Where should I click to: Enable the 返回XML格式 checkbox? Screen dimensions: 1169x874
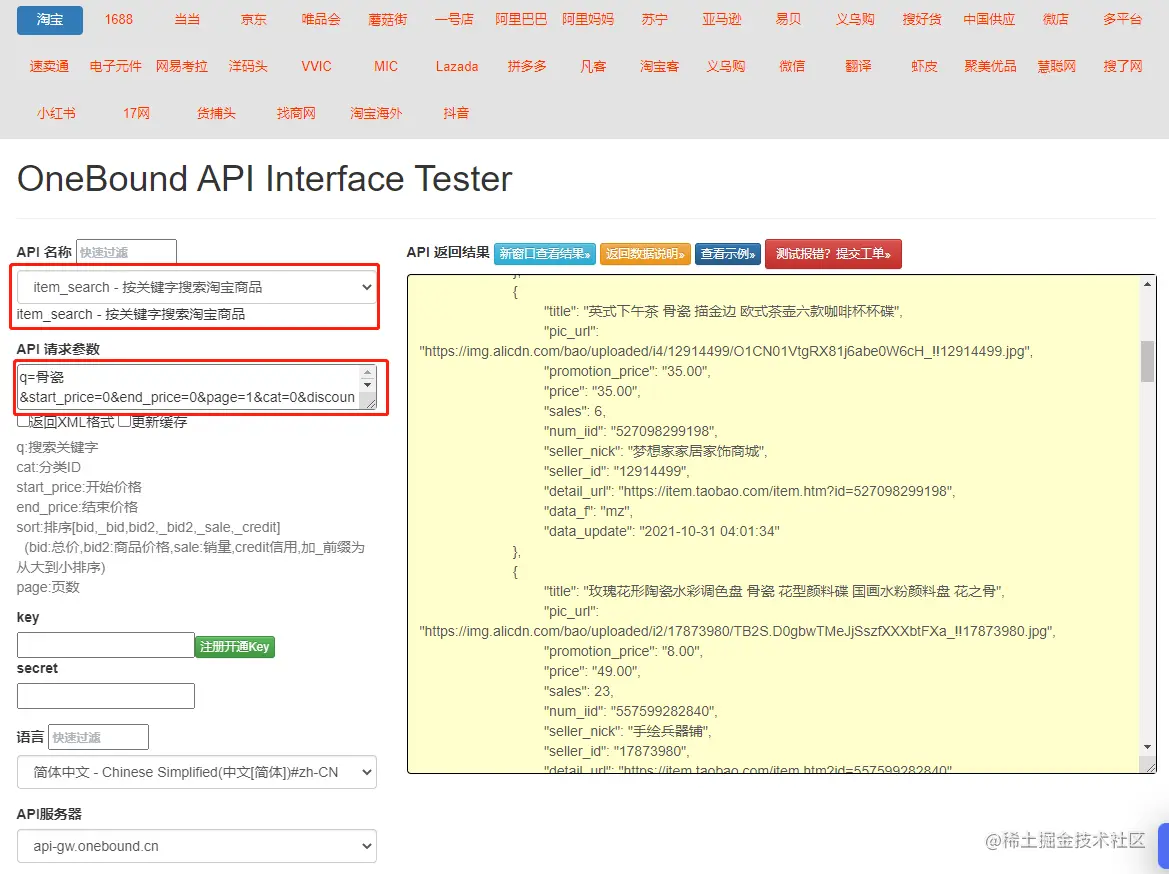click(22, 421)
